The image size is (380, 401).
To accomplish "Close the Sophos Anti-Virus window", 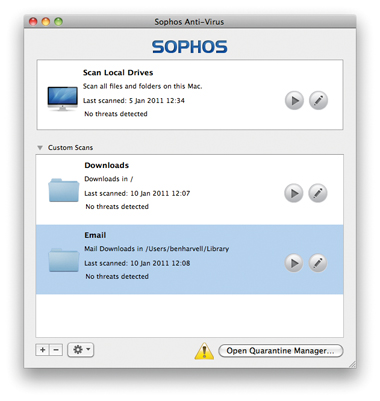I will [x=33, y=22].
